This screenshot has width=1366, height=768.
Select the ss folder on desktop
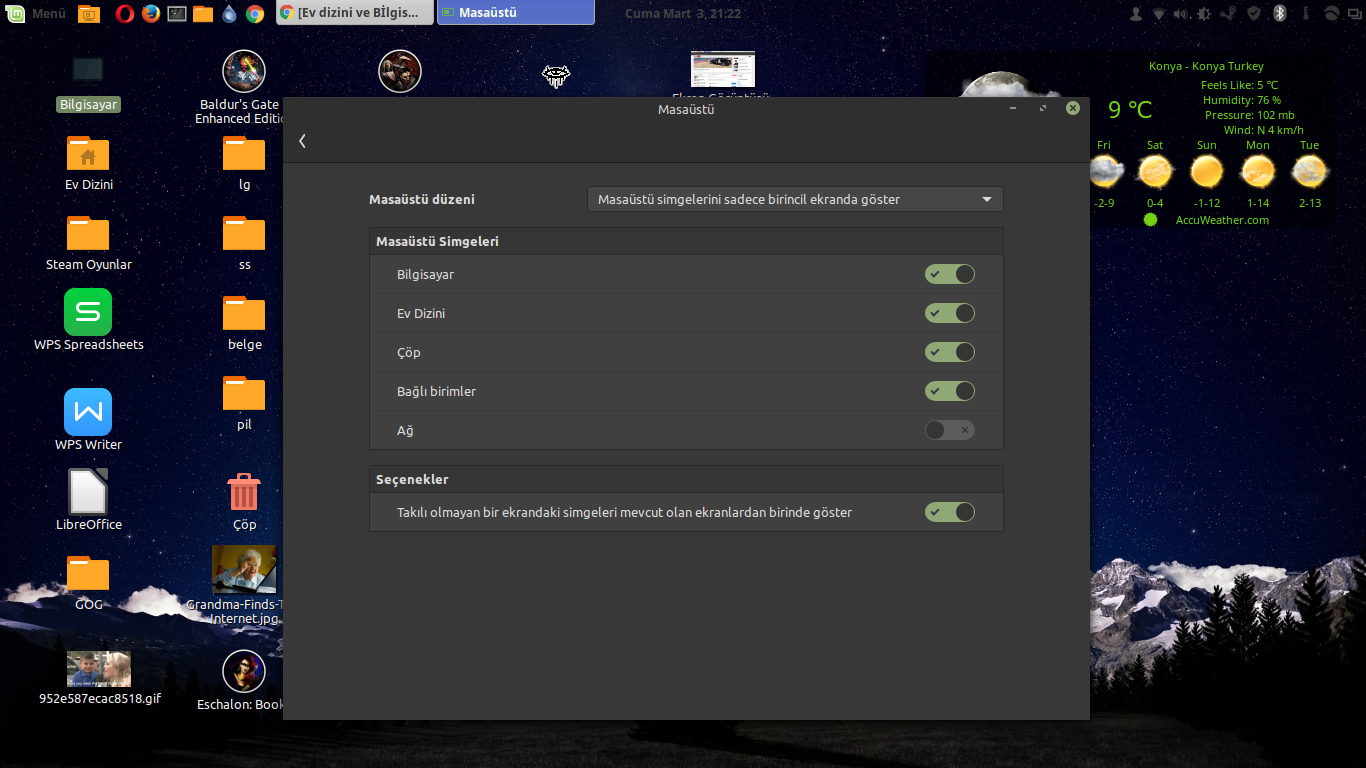244,243
